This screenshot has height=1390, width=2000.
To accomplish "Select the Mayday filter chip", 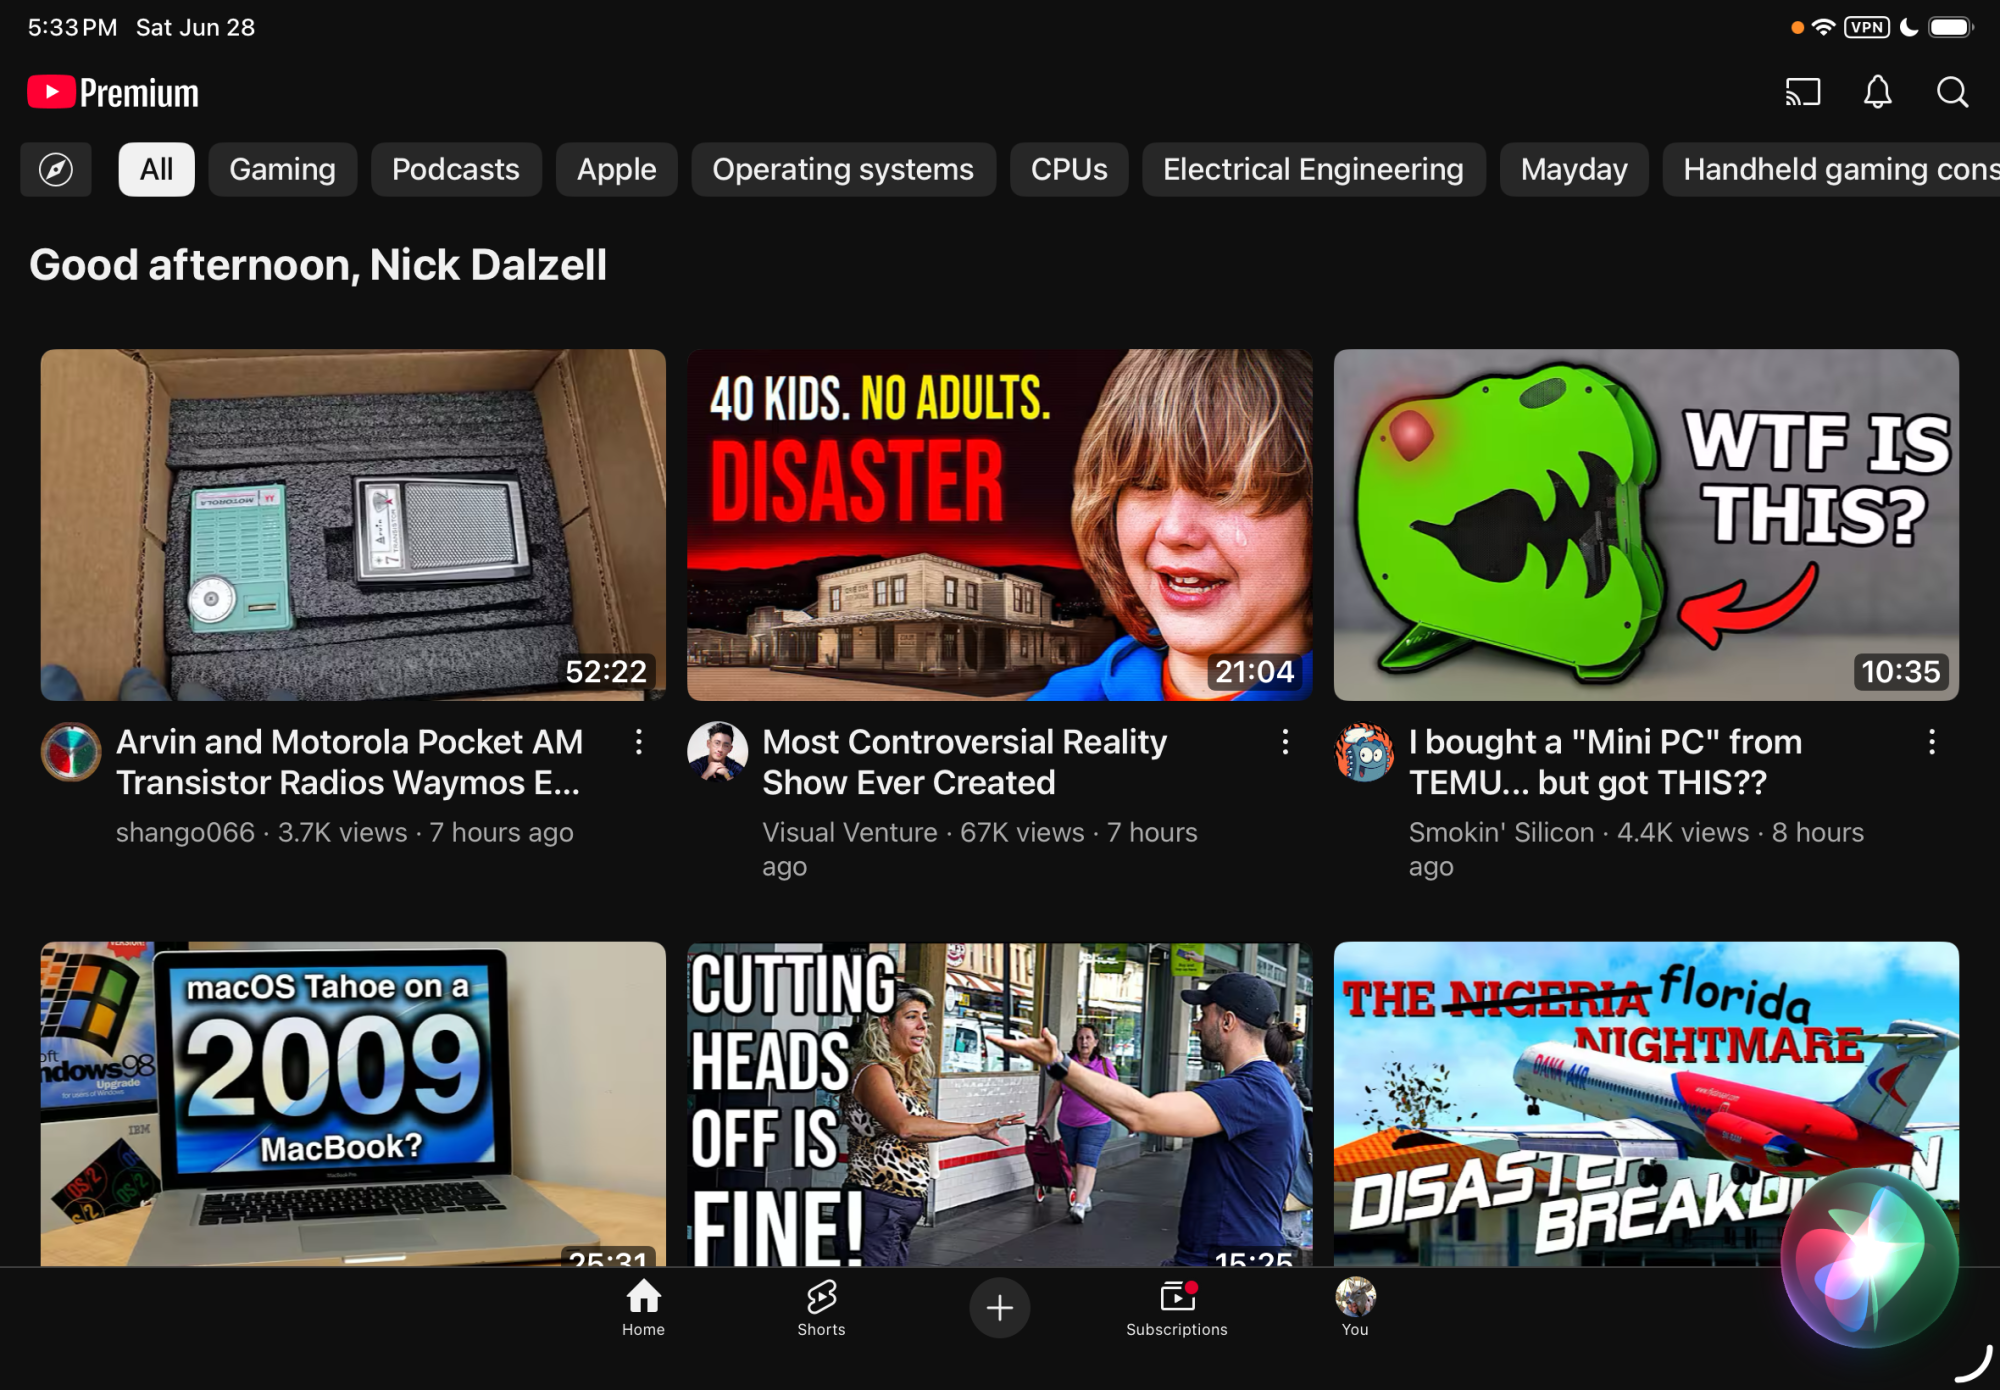I will tap(1574, 169).
